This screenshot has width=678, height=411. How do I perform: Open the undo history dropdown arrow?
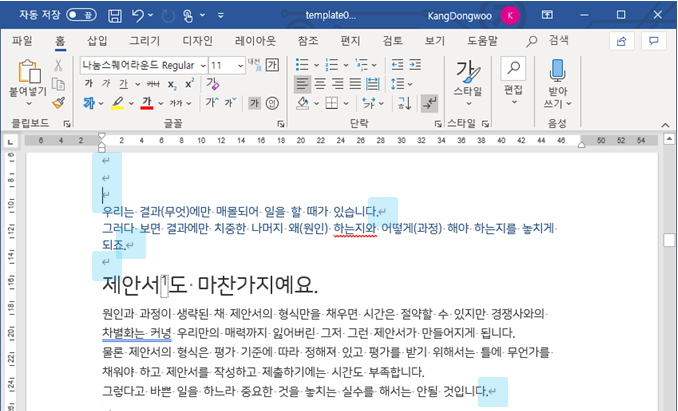pyautogui.click(x=150, y=15)
